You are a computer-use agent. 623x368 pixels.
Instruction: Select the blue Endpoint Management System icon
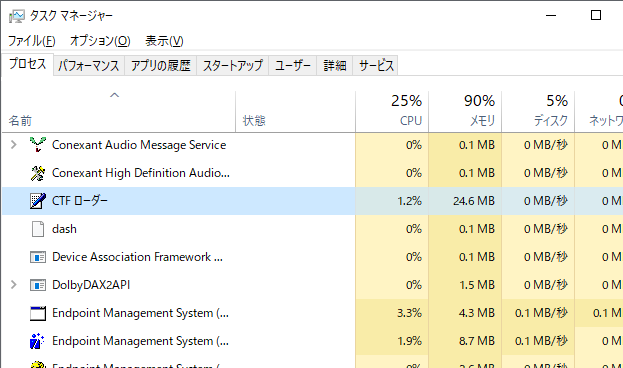pyautogui.click(x=37, y=341)
